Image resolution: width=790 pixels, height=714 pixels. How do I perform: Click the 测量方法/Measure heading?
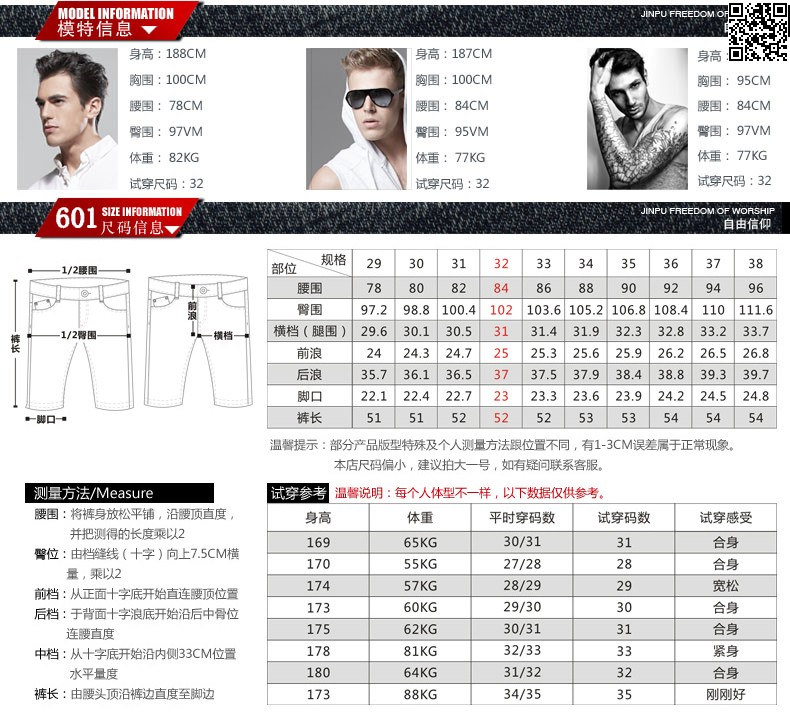pos(119,493)
